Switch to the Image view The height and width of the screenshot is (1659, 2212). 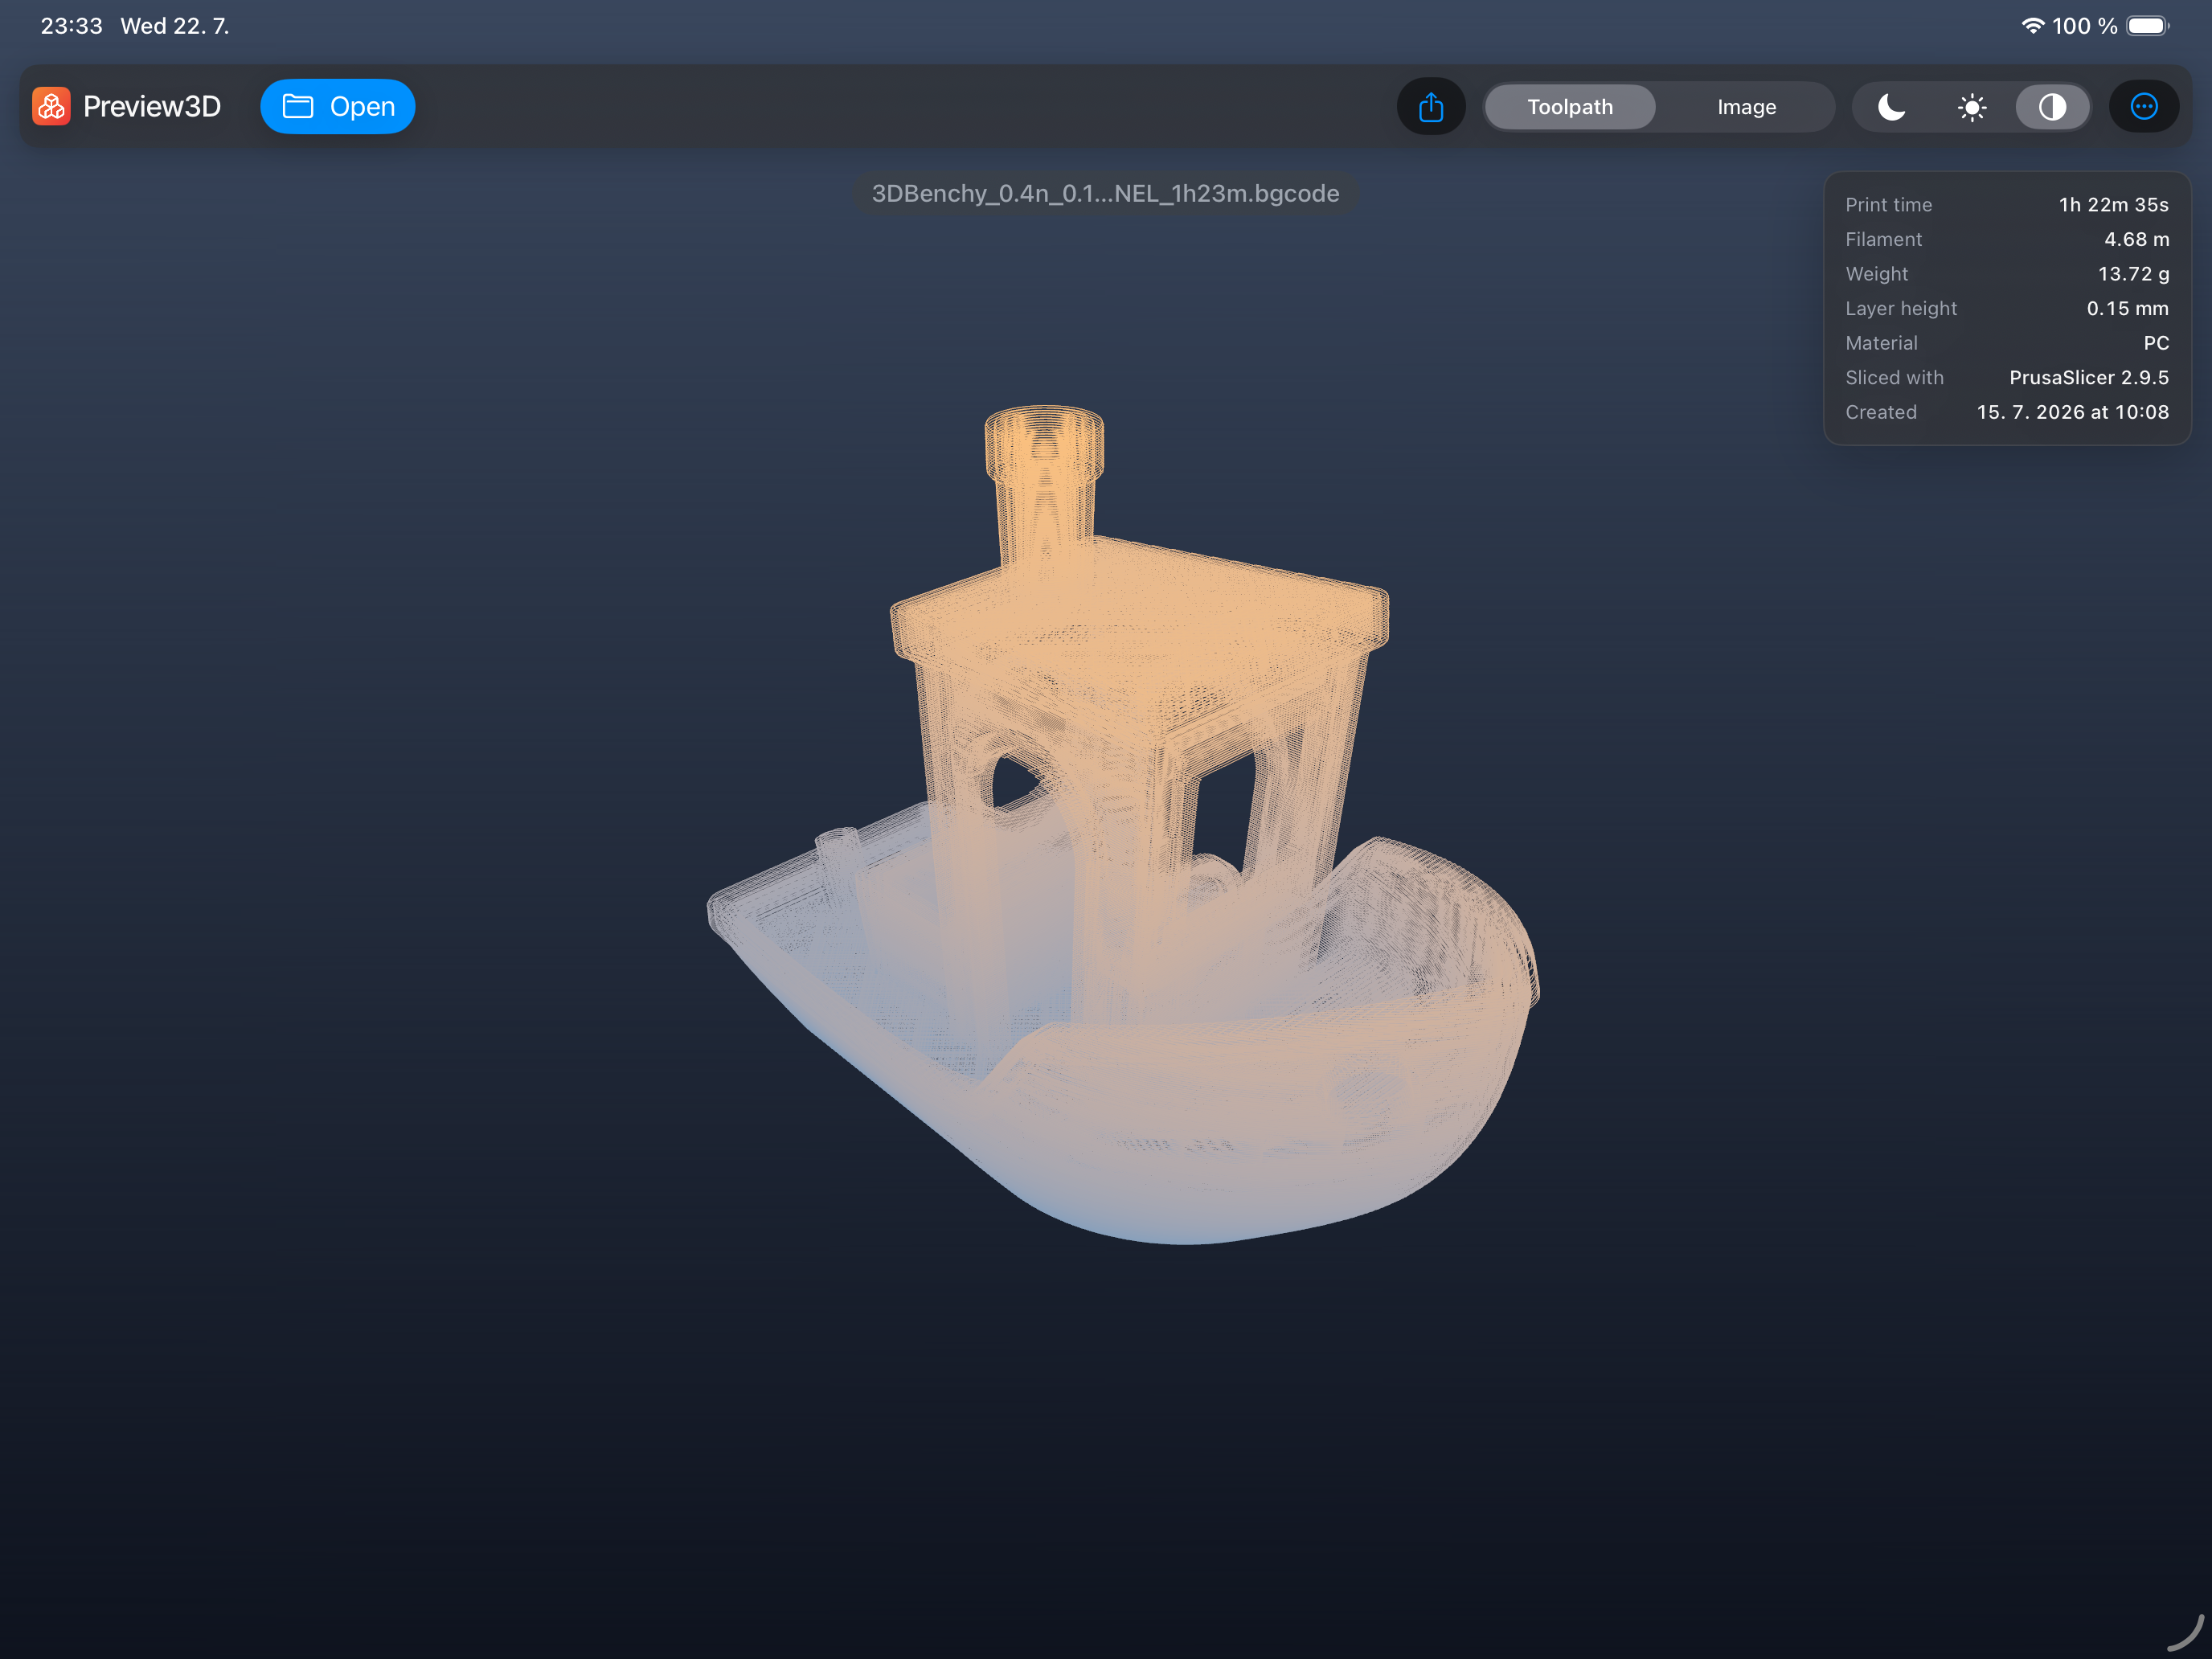[x=1747, y=107]
